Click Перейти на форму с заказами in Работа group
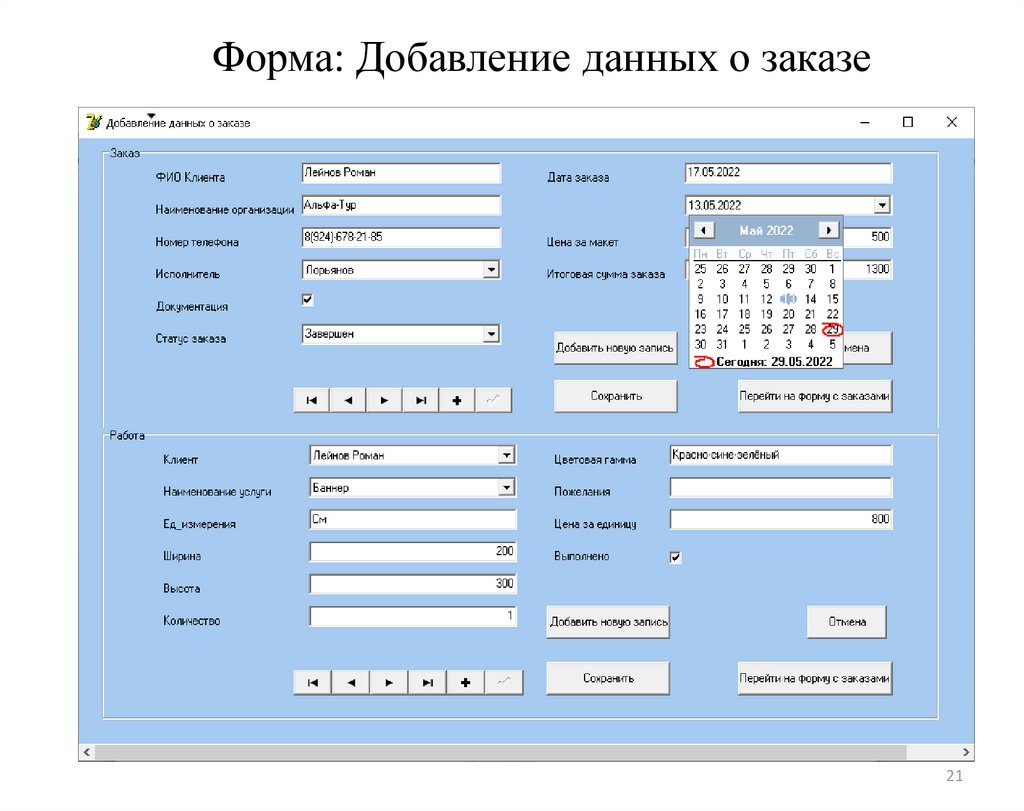The height and width of the screenshot is (811, 1024). click(x=814, y=678)
